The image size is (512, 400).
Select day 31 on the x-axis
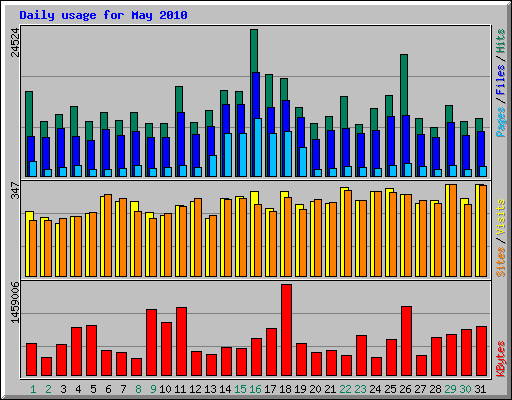coord(480,389)
